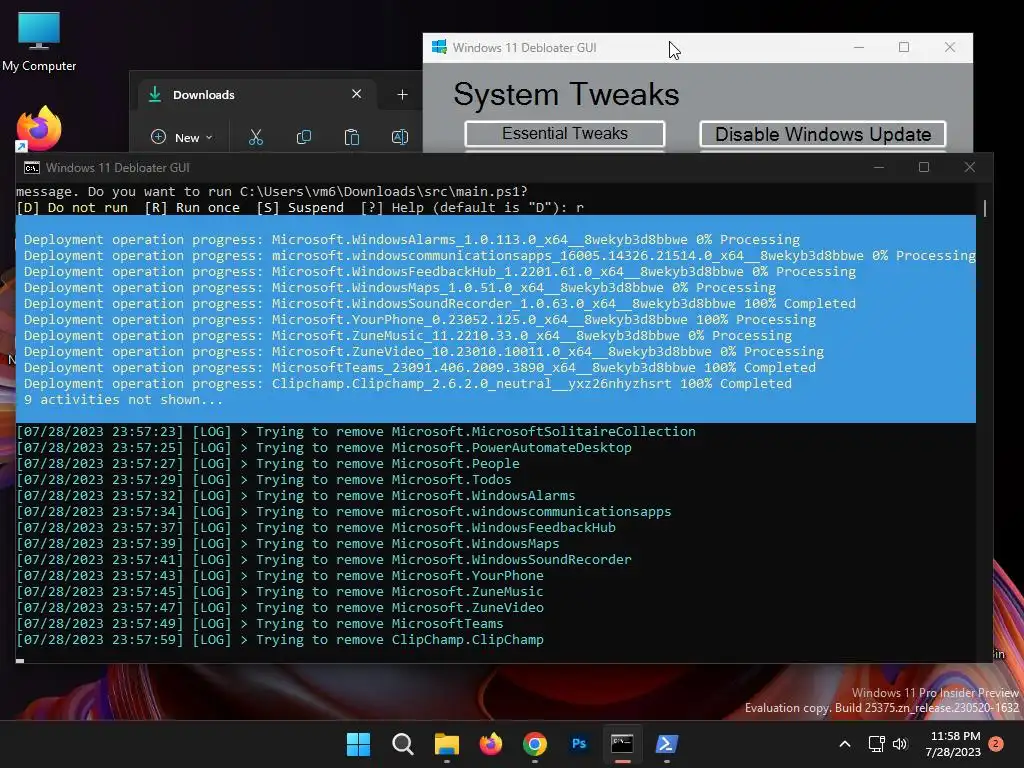Click the log line removing Microsoft.PowerAutomateDesktop
This screenshot has height=768, width=1024.
point(324,447)
